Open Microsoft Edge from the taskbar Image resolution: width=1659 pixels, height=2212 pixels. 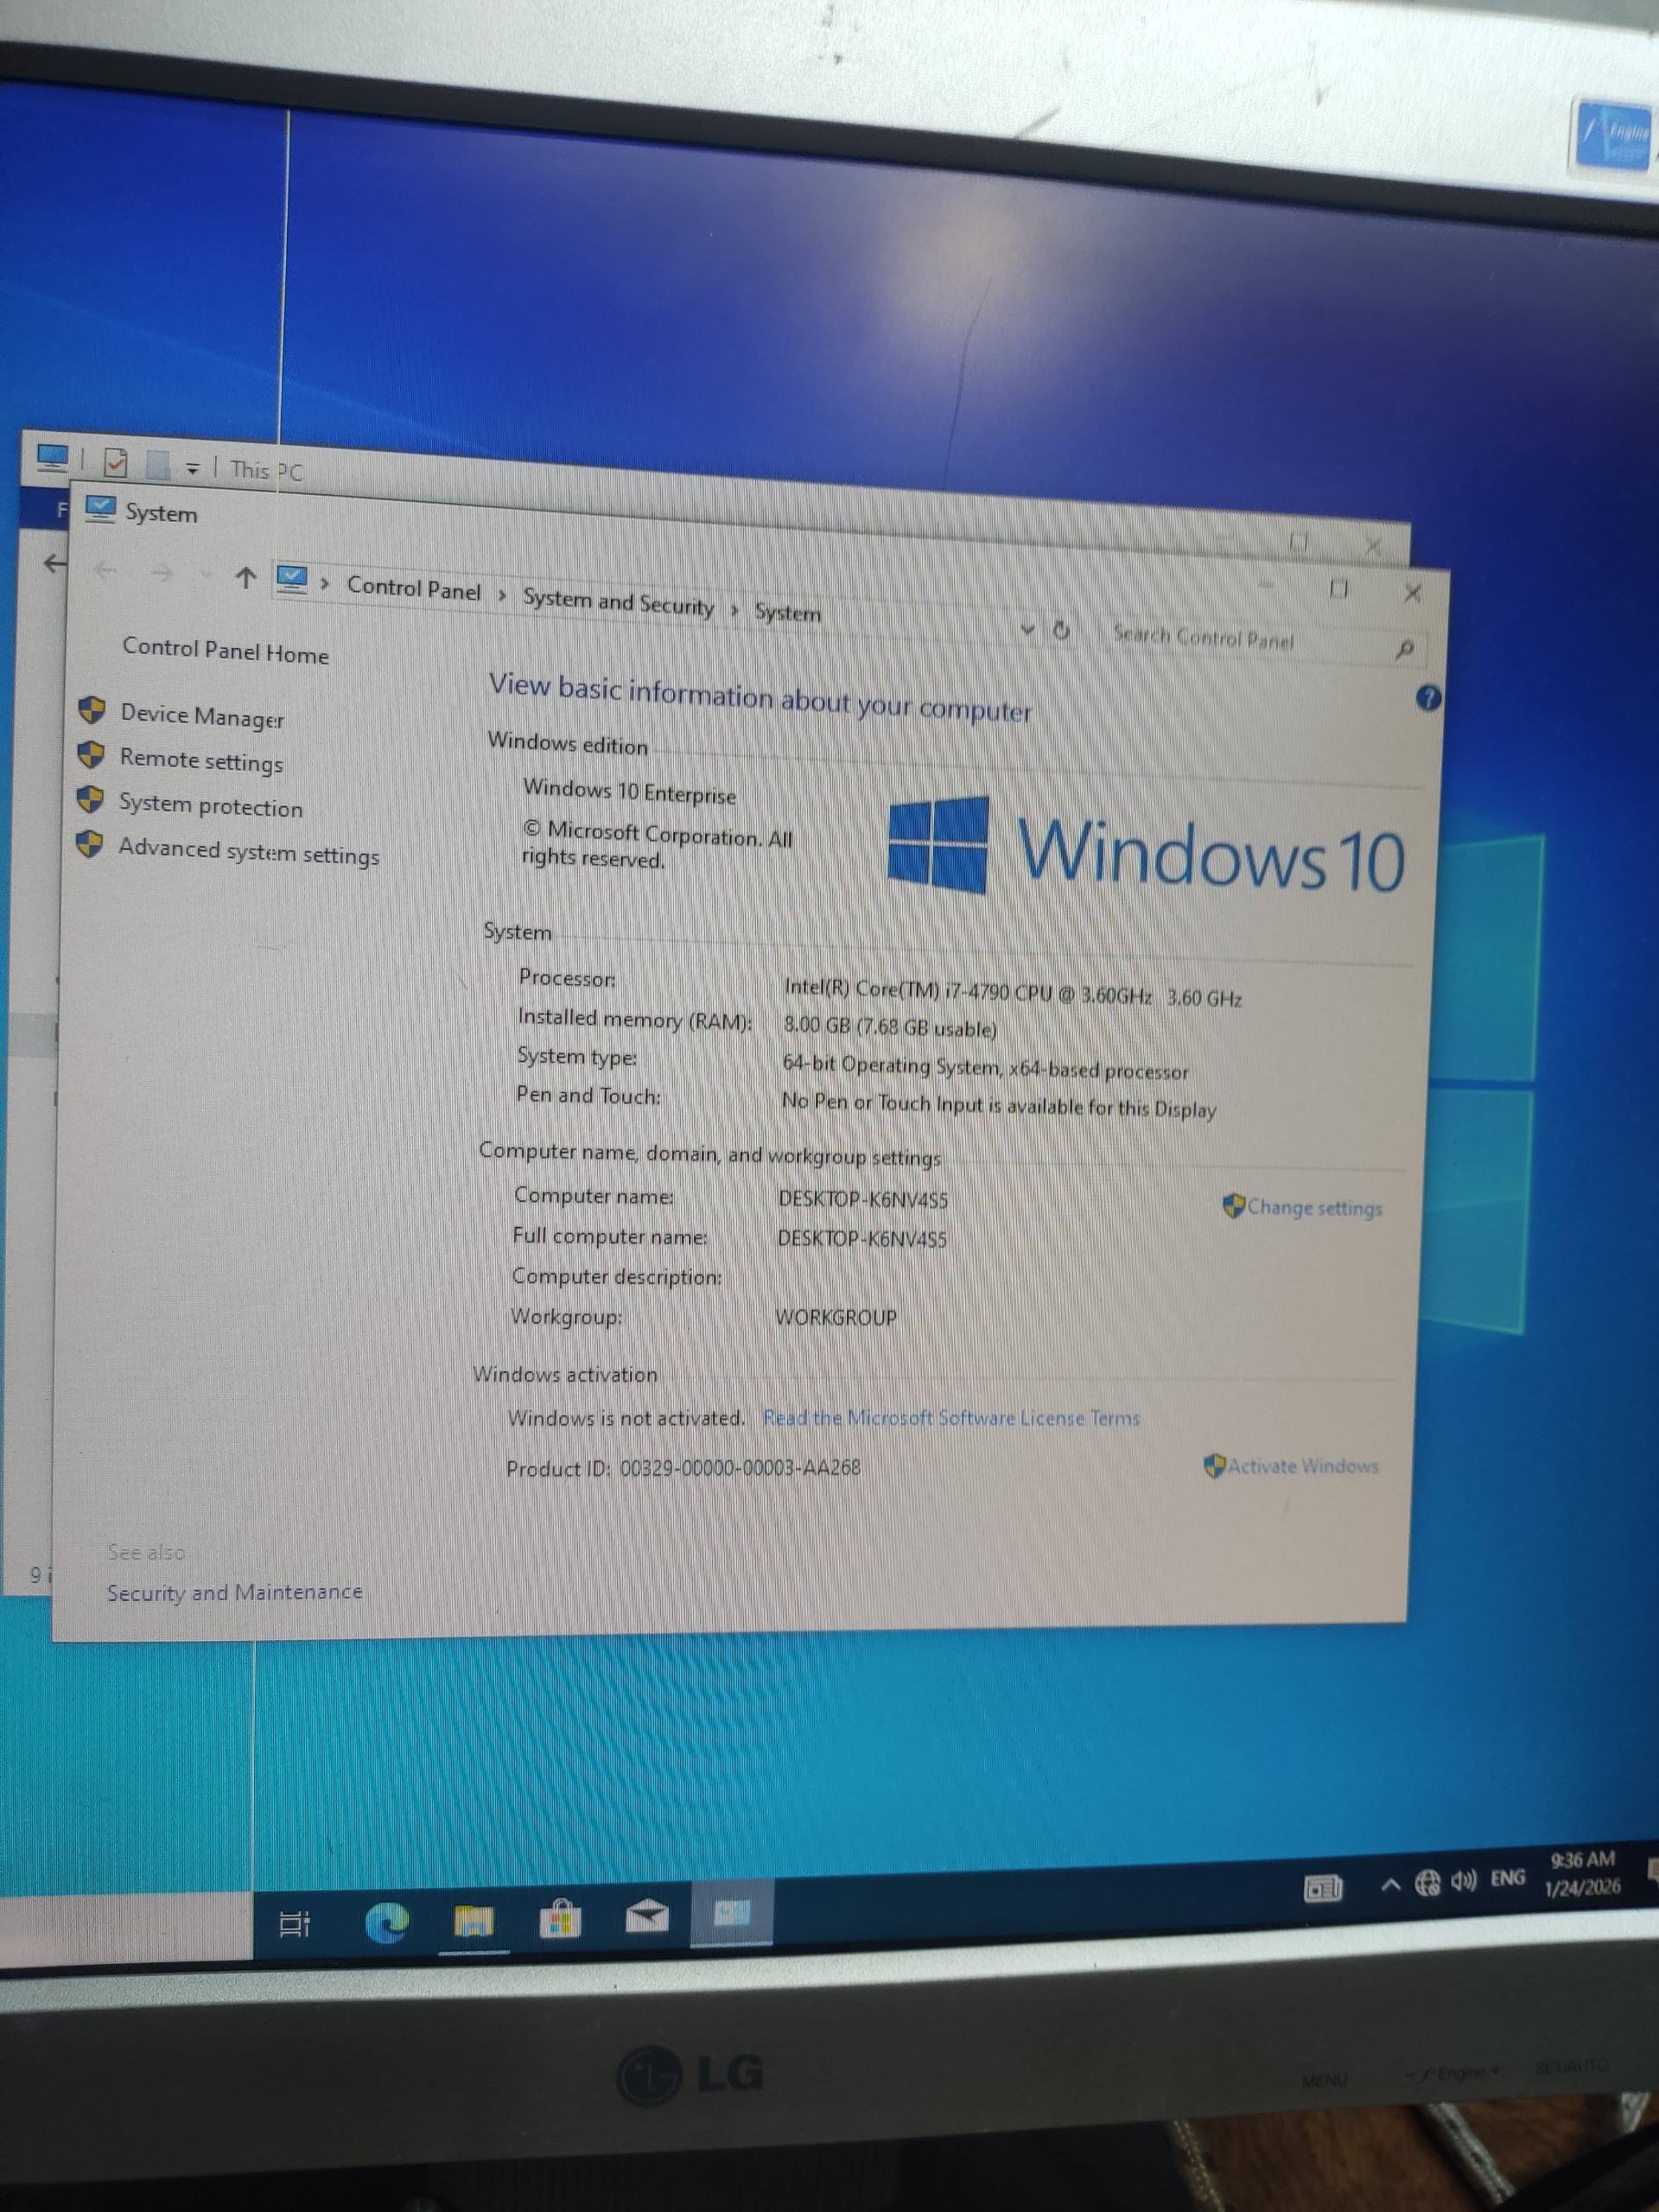click(387, 1921)
